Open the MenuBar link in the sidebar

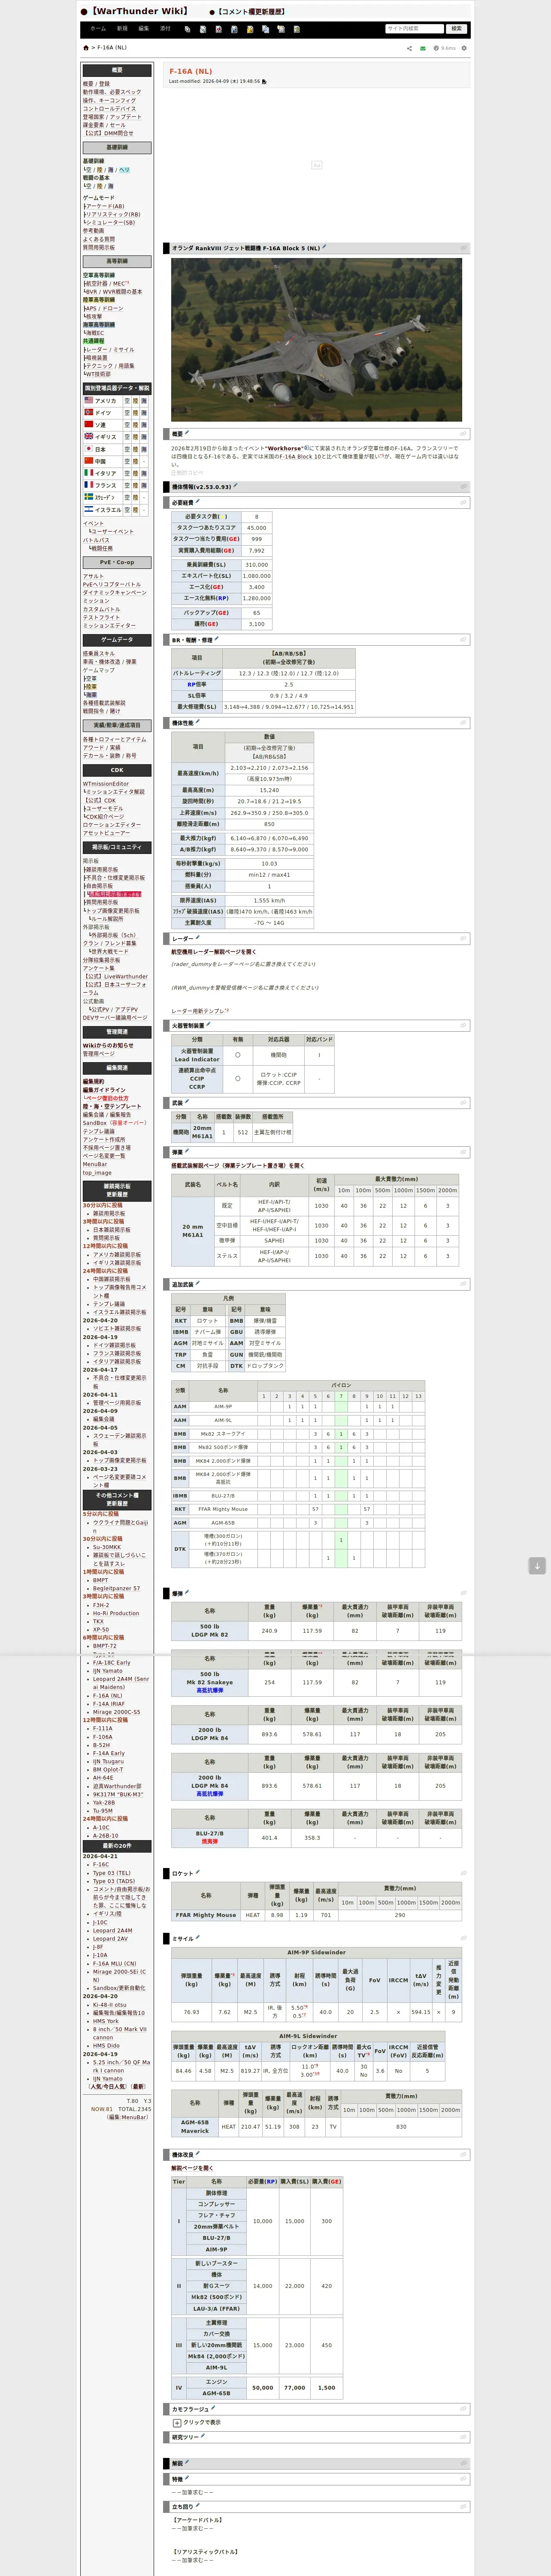tap(94, 1164)
